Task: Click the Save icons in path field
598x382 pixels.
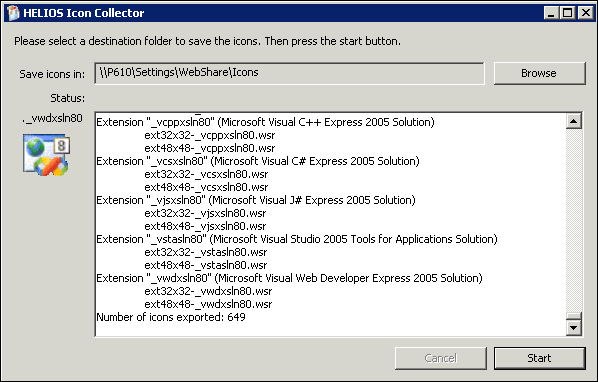Action: tap(289, 73)
